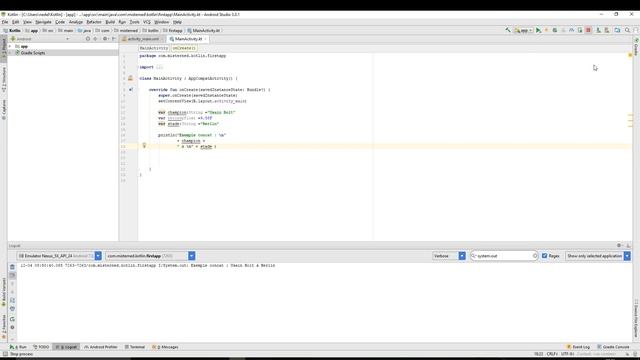Switch to the activity_main.xml editor tab
The height and width of the screenshot is (360, 640).
coord(143,39)
